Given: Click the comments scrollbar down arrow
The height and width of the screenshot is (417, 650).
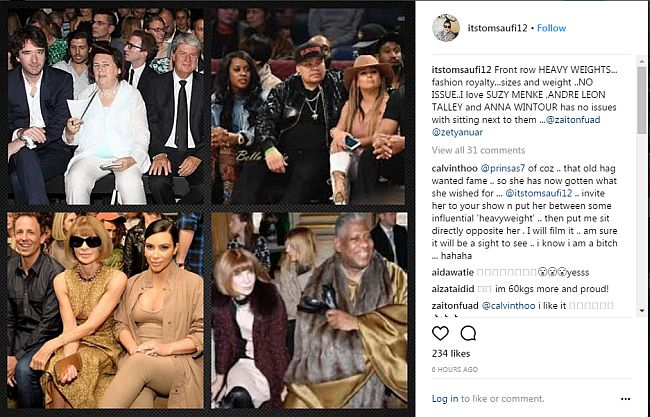Looking at the screenshot, I should coord(642,310).
